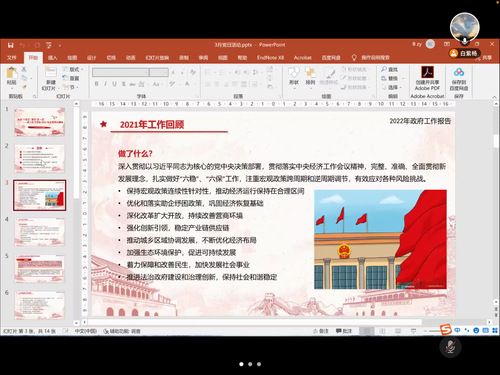Select slide 5 thumbnail
The image size is (500, 375).
tap(39, 268)
